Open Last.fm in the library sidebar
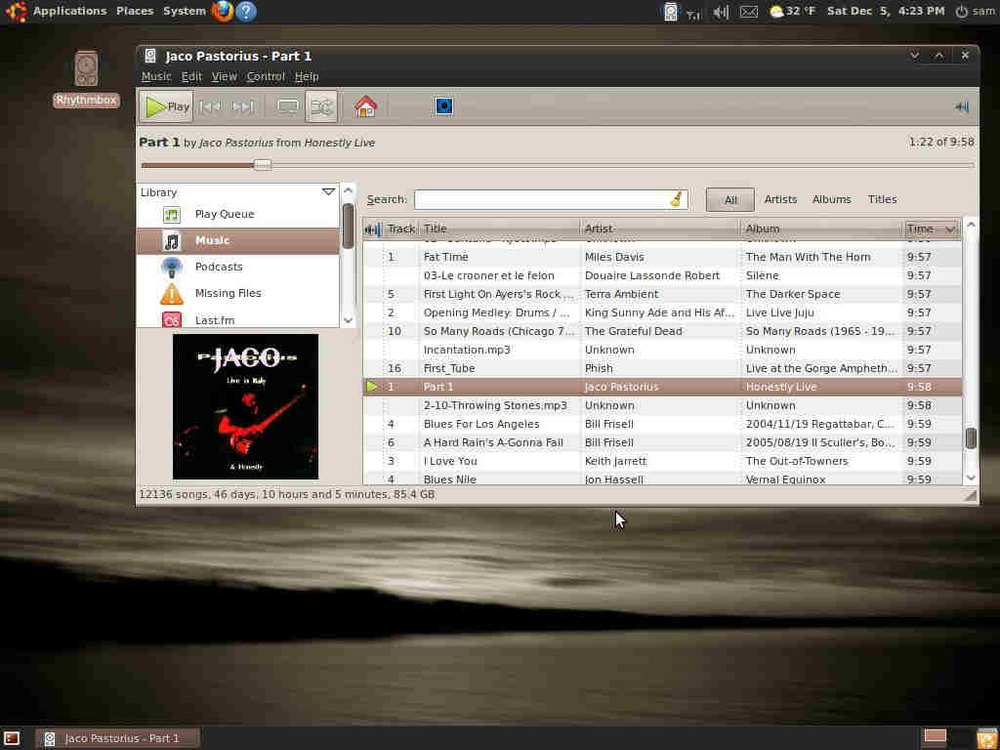1000x750 pixels. 214,320
